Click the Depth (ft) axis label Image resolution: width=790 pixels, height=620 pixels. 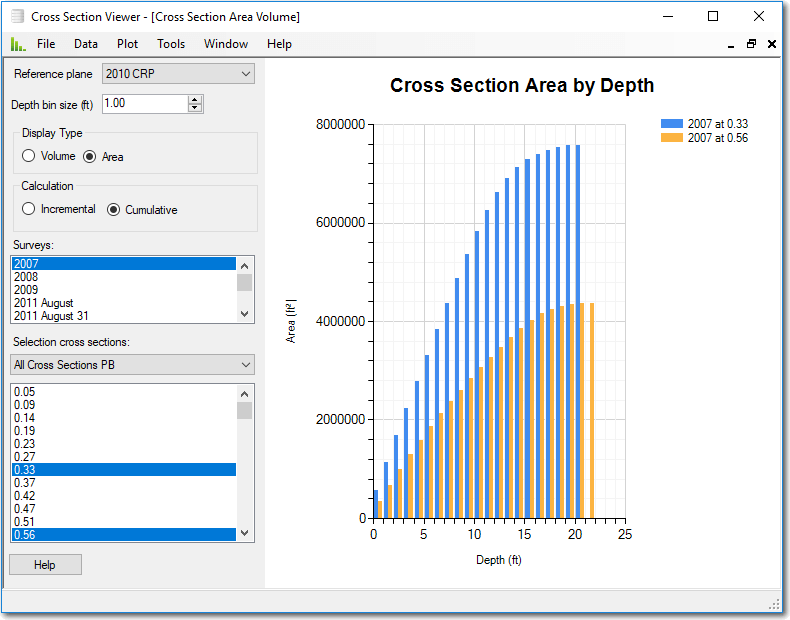coord(499,560)
